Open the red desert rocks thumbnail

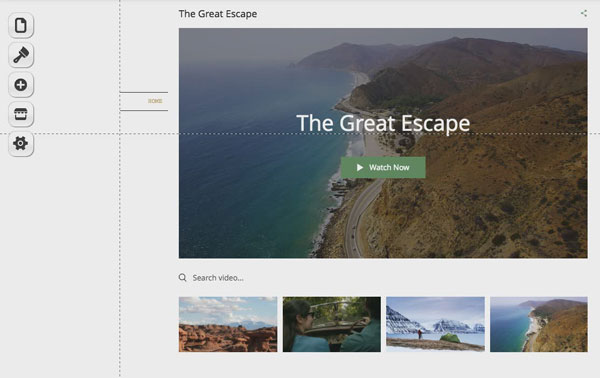228,324
